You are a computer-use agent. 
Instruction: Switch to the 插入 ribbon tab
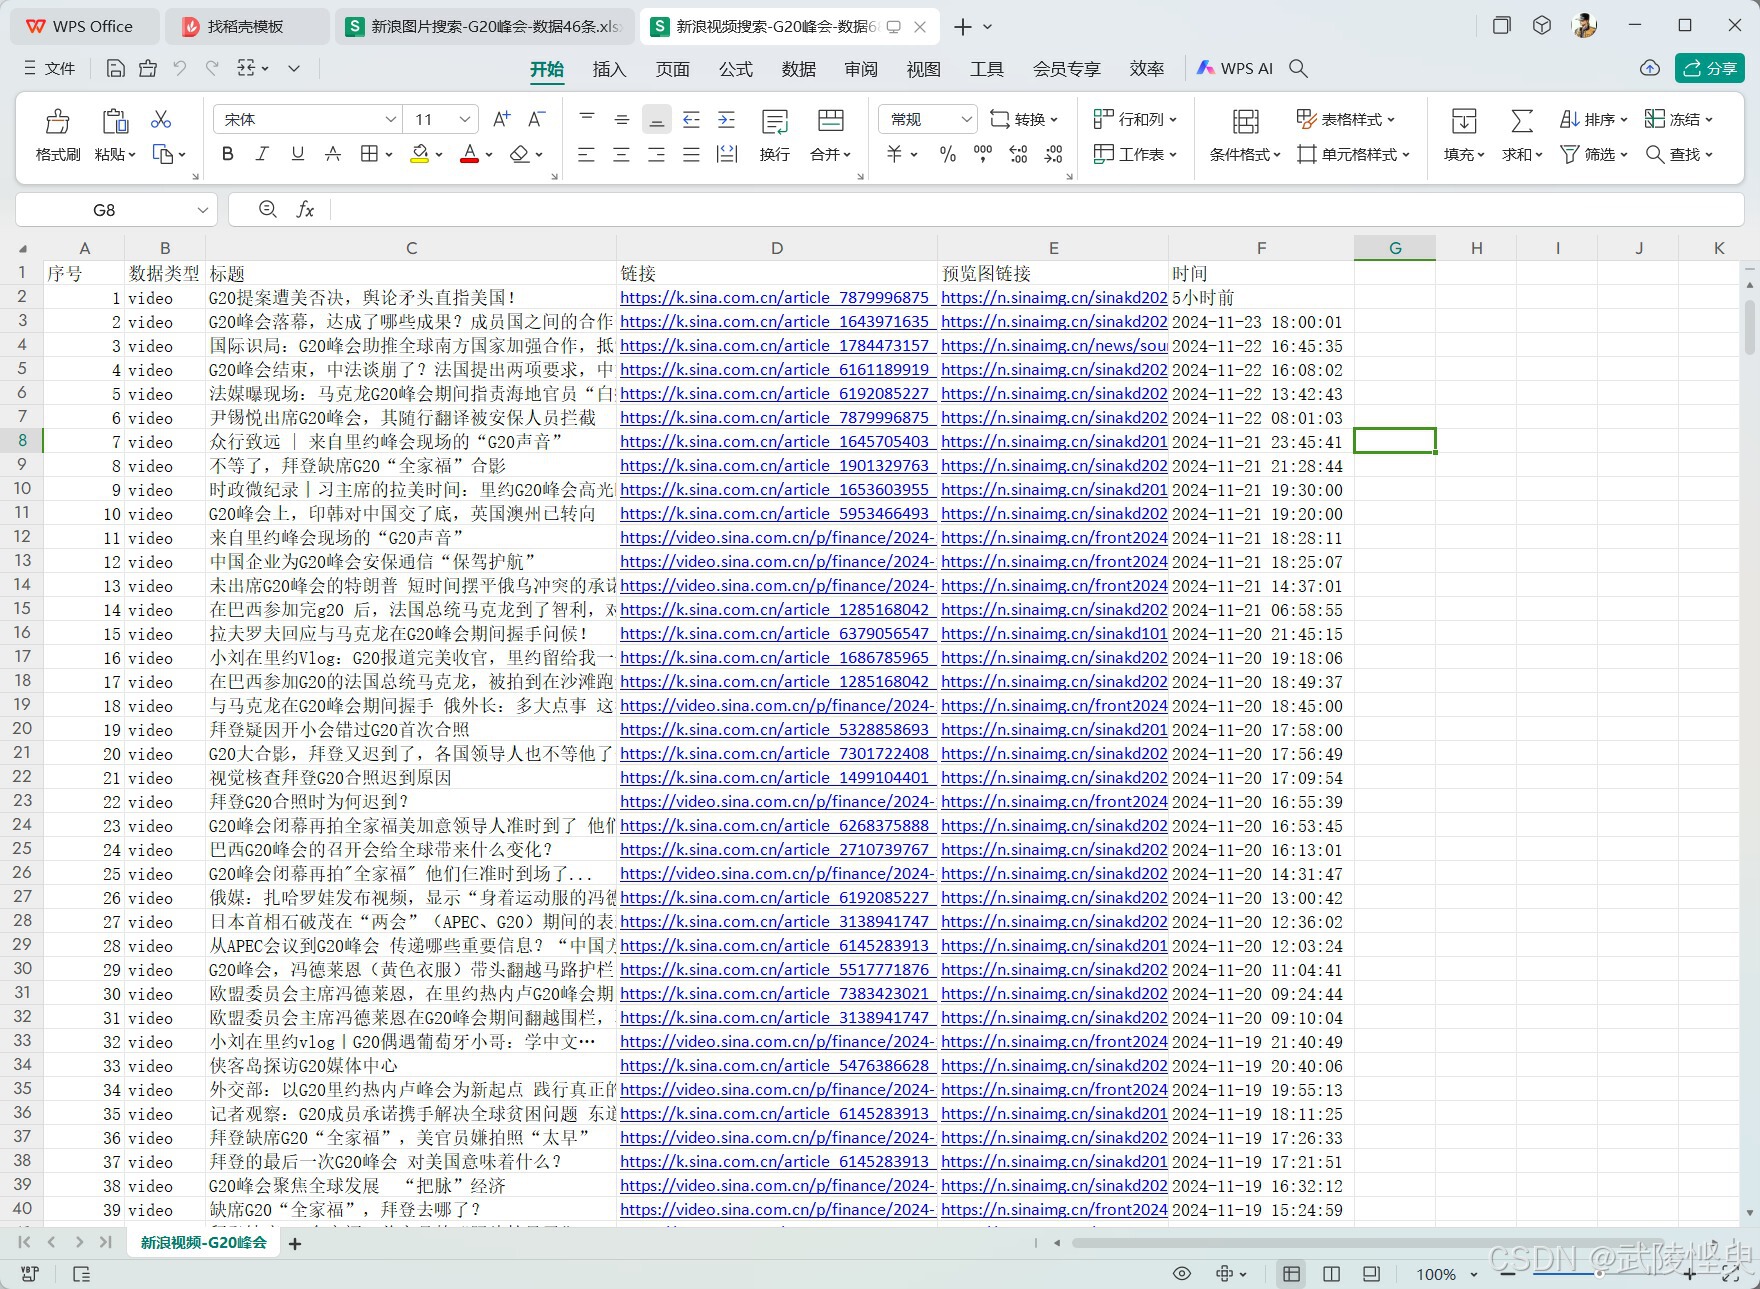609,68
